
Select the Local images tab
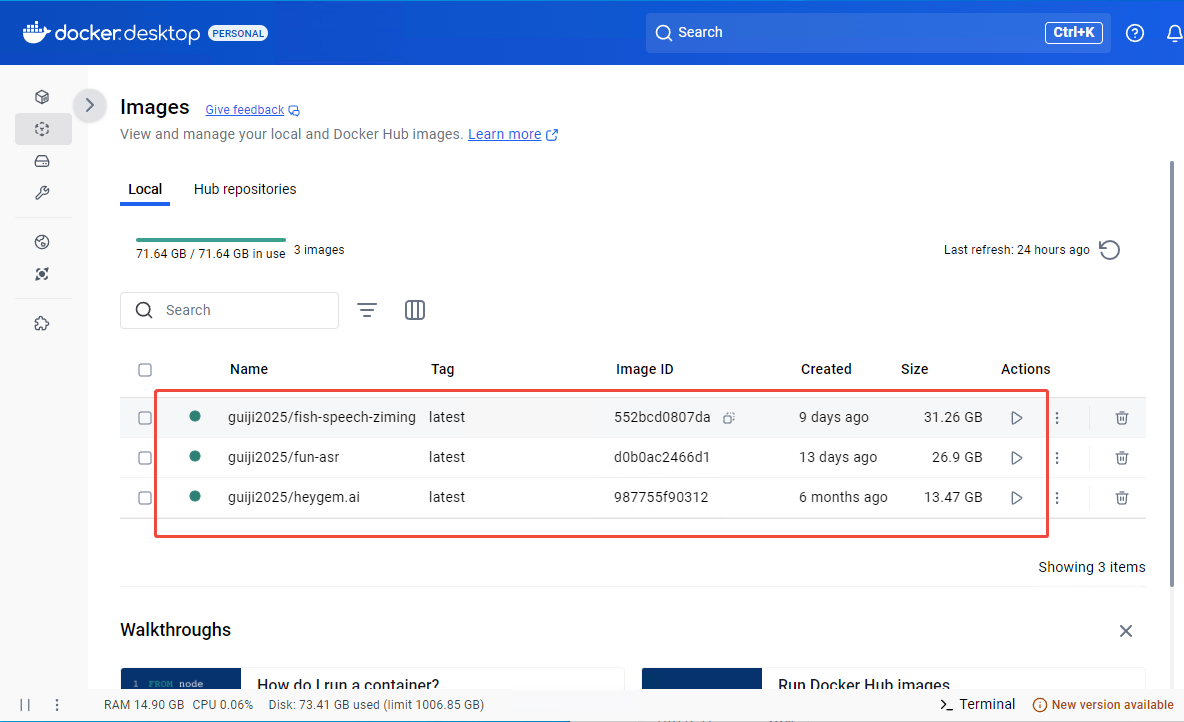(145, 189)
